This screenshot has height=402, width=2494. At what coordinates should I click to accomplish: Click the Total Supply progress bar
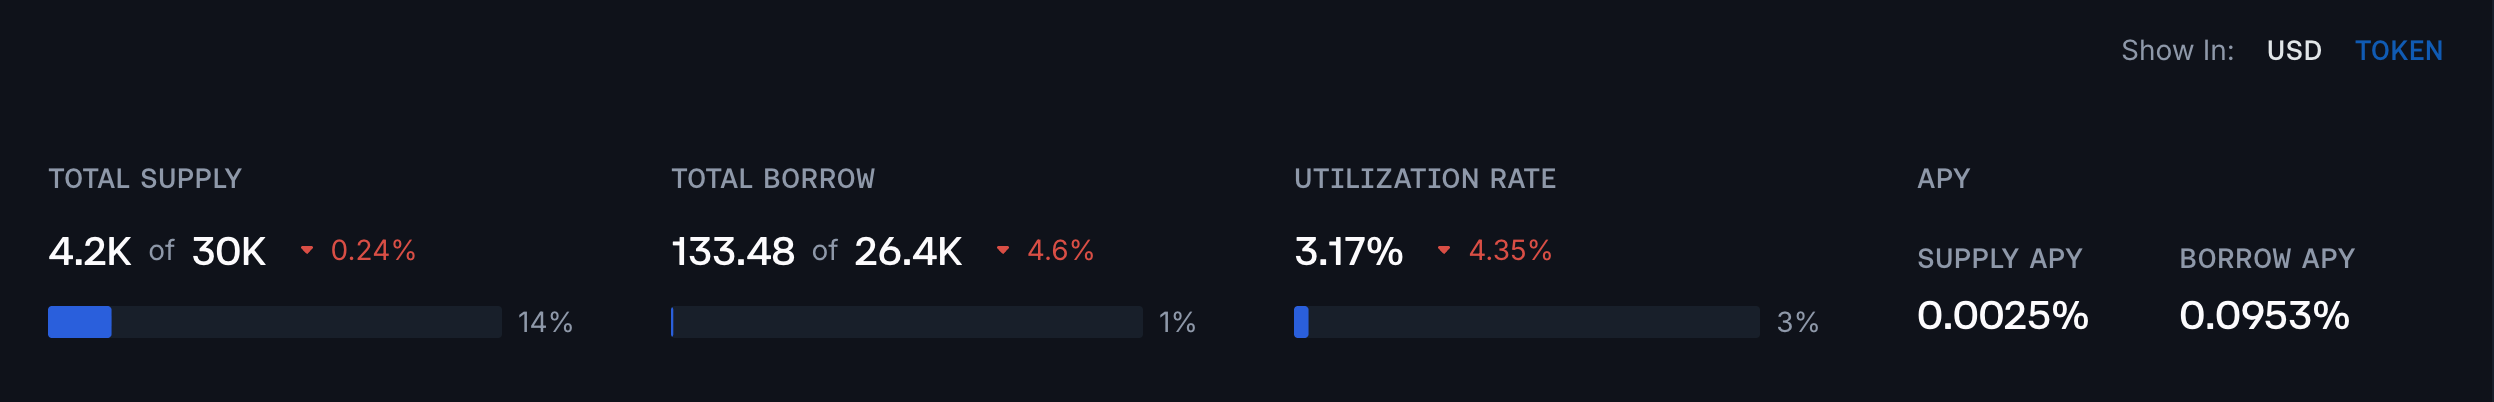point(275,322)
